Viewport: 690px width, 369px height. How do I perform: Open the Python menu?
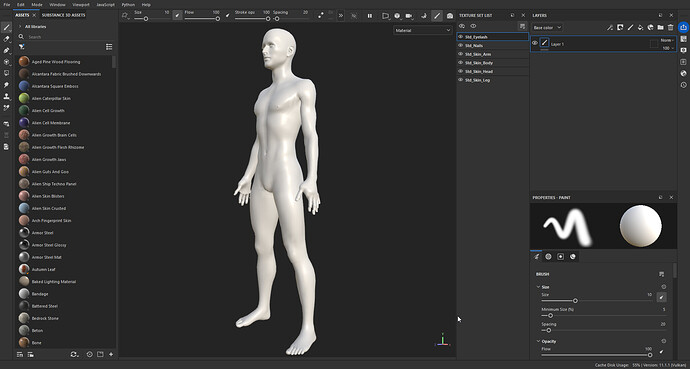pos(128,4)
